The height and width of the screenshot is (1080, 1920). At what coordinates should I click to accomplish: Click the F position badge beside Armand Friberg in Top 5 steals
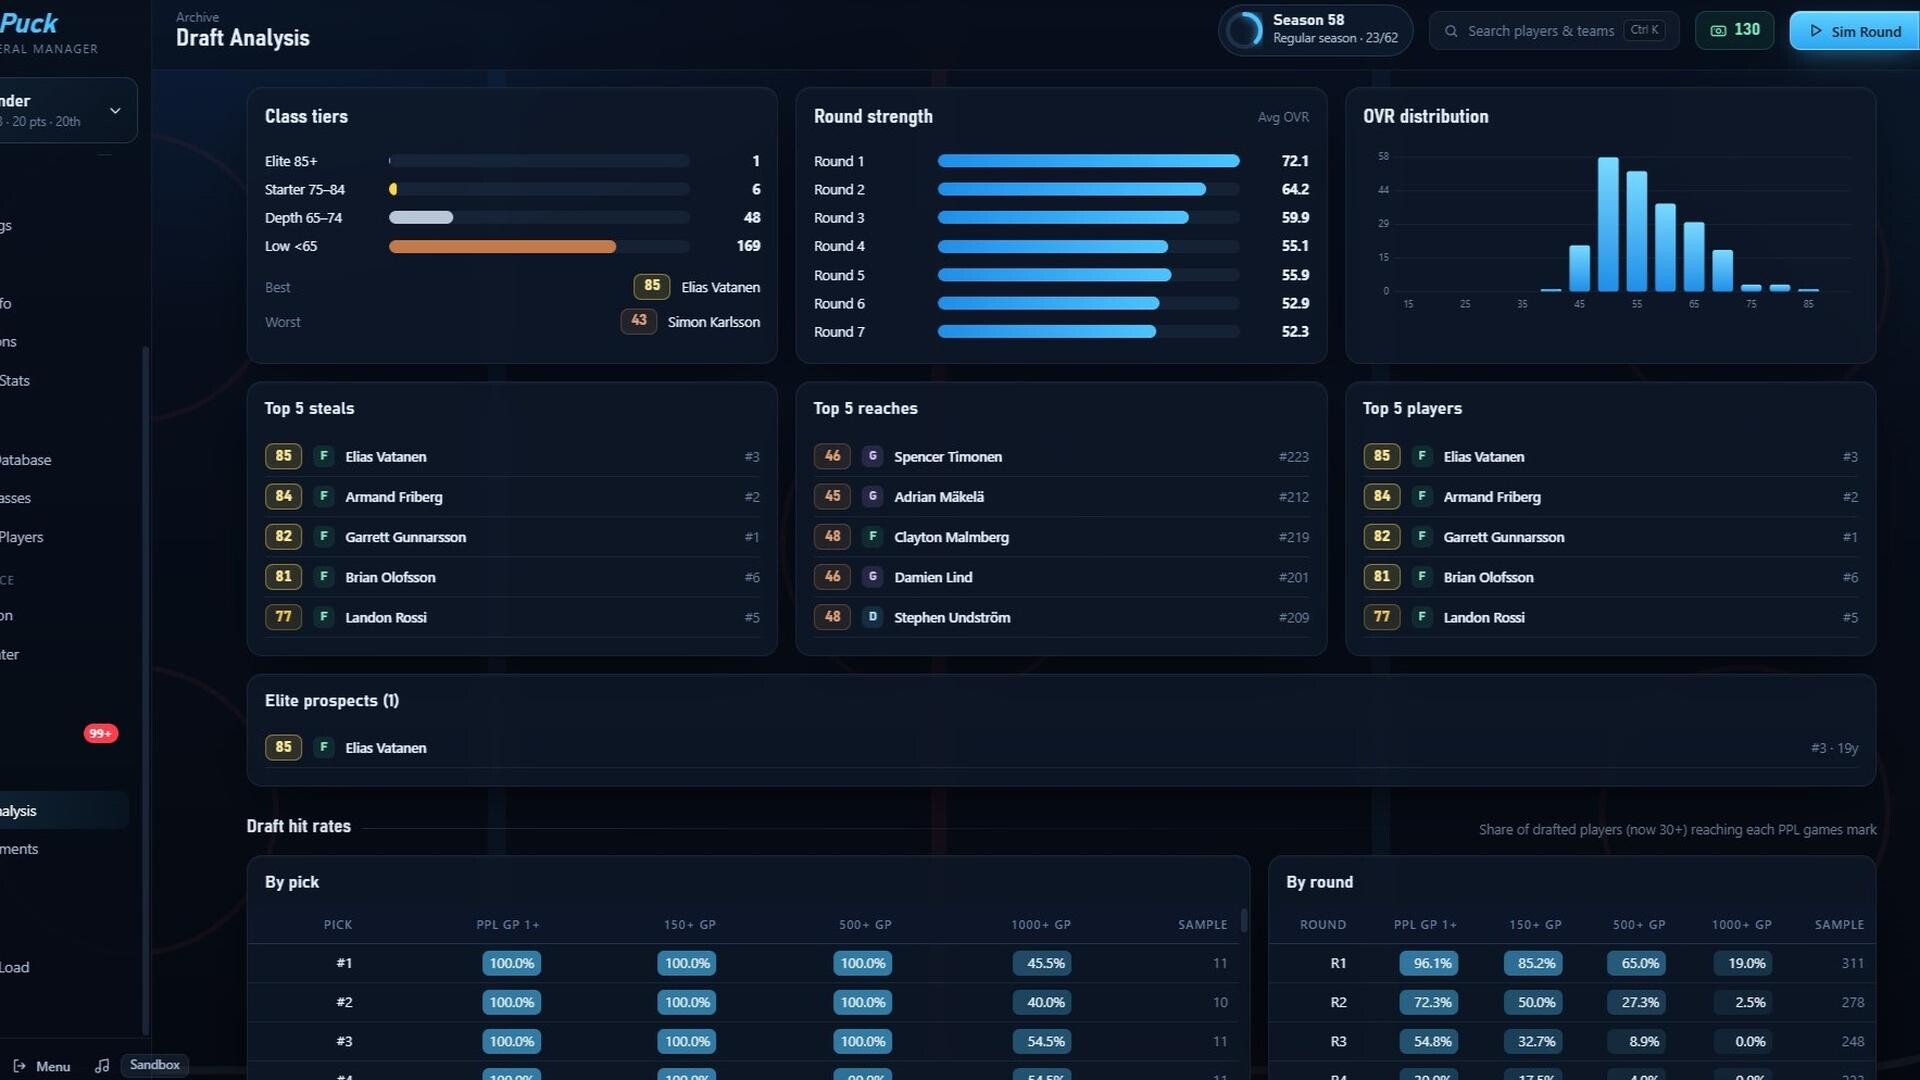click(323, 496)
